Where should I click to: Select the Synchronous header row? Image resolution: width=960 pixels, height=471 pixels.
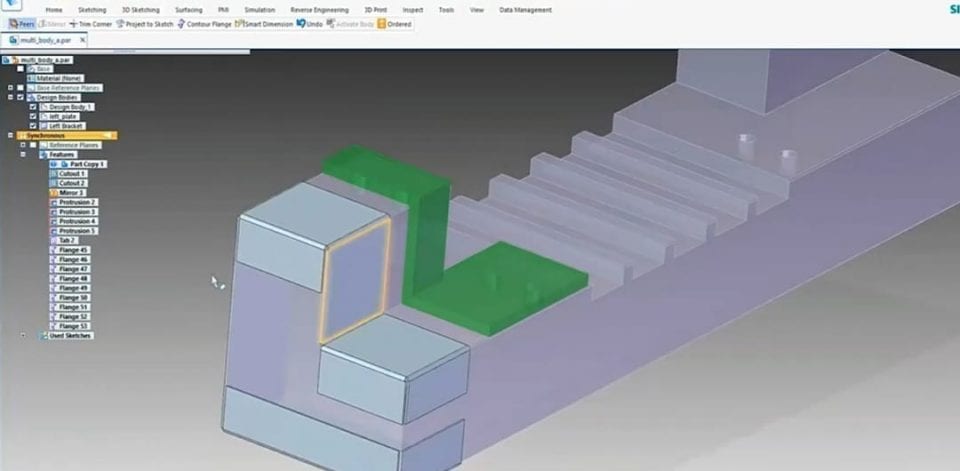tap(66, 135)
